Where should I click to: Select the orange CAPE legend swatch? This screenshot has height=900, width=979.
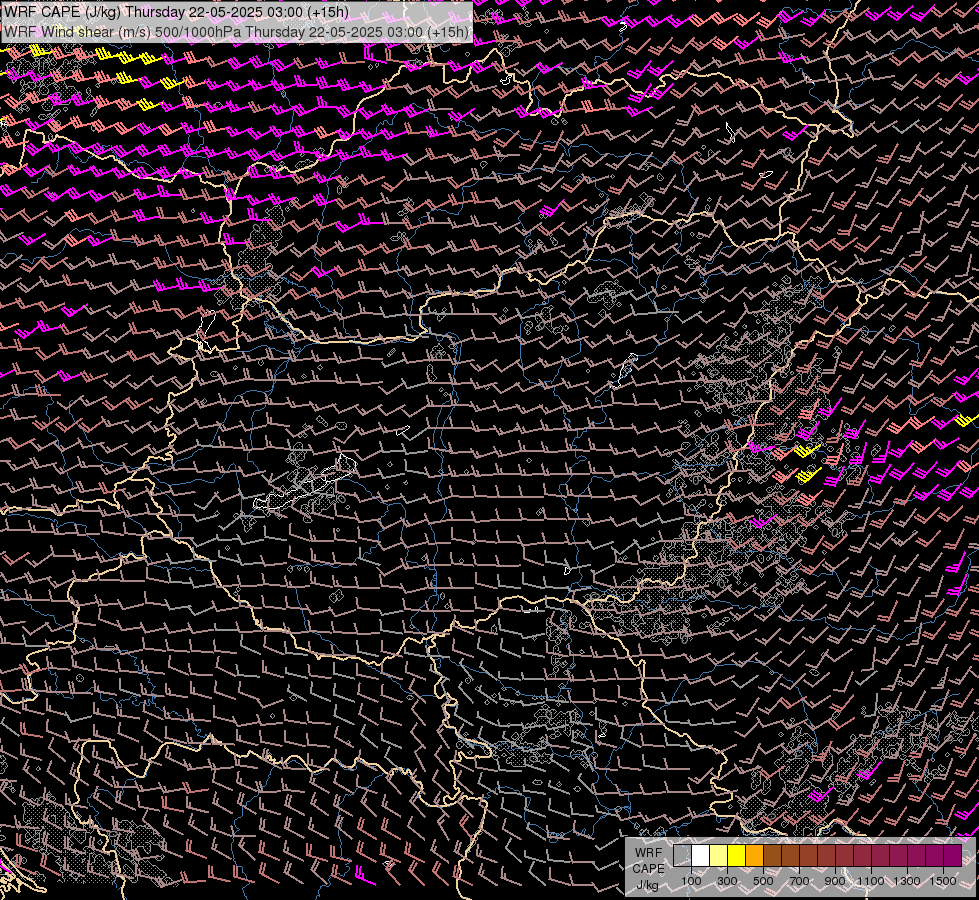coord(754,856)
